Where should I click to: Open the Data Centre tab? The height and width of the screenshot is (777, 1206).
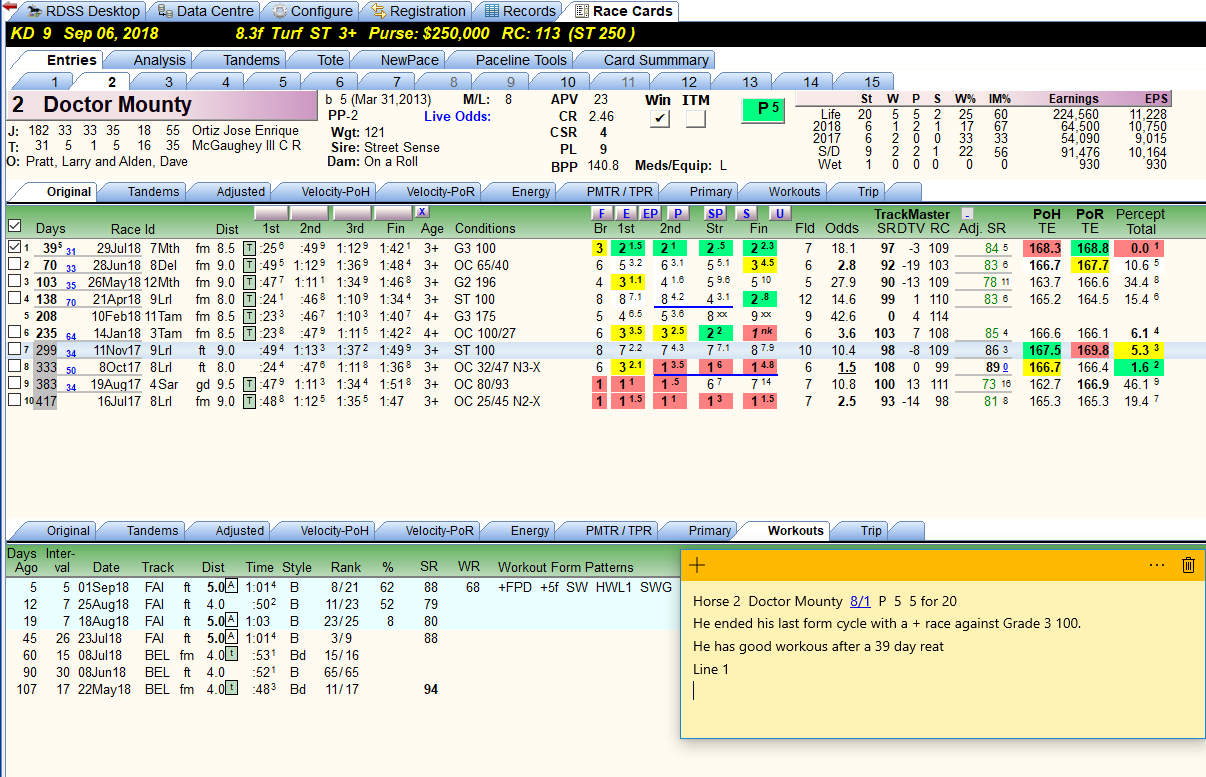(206, 11)
